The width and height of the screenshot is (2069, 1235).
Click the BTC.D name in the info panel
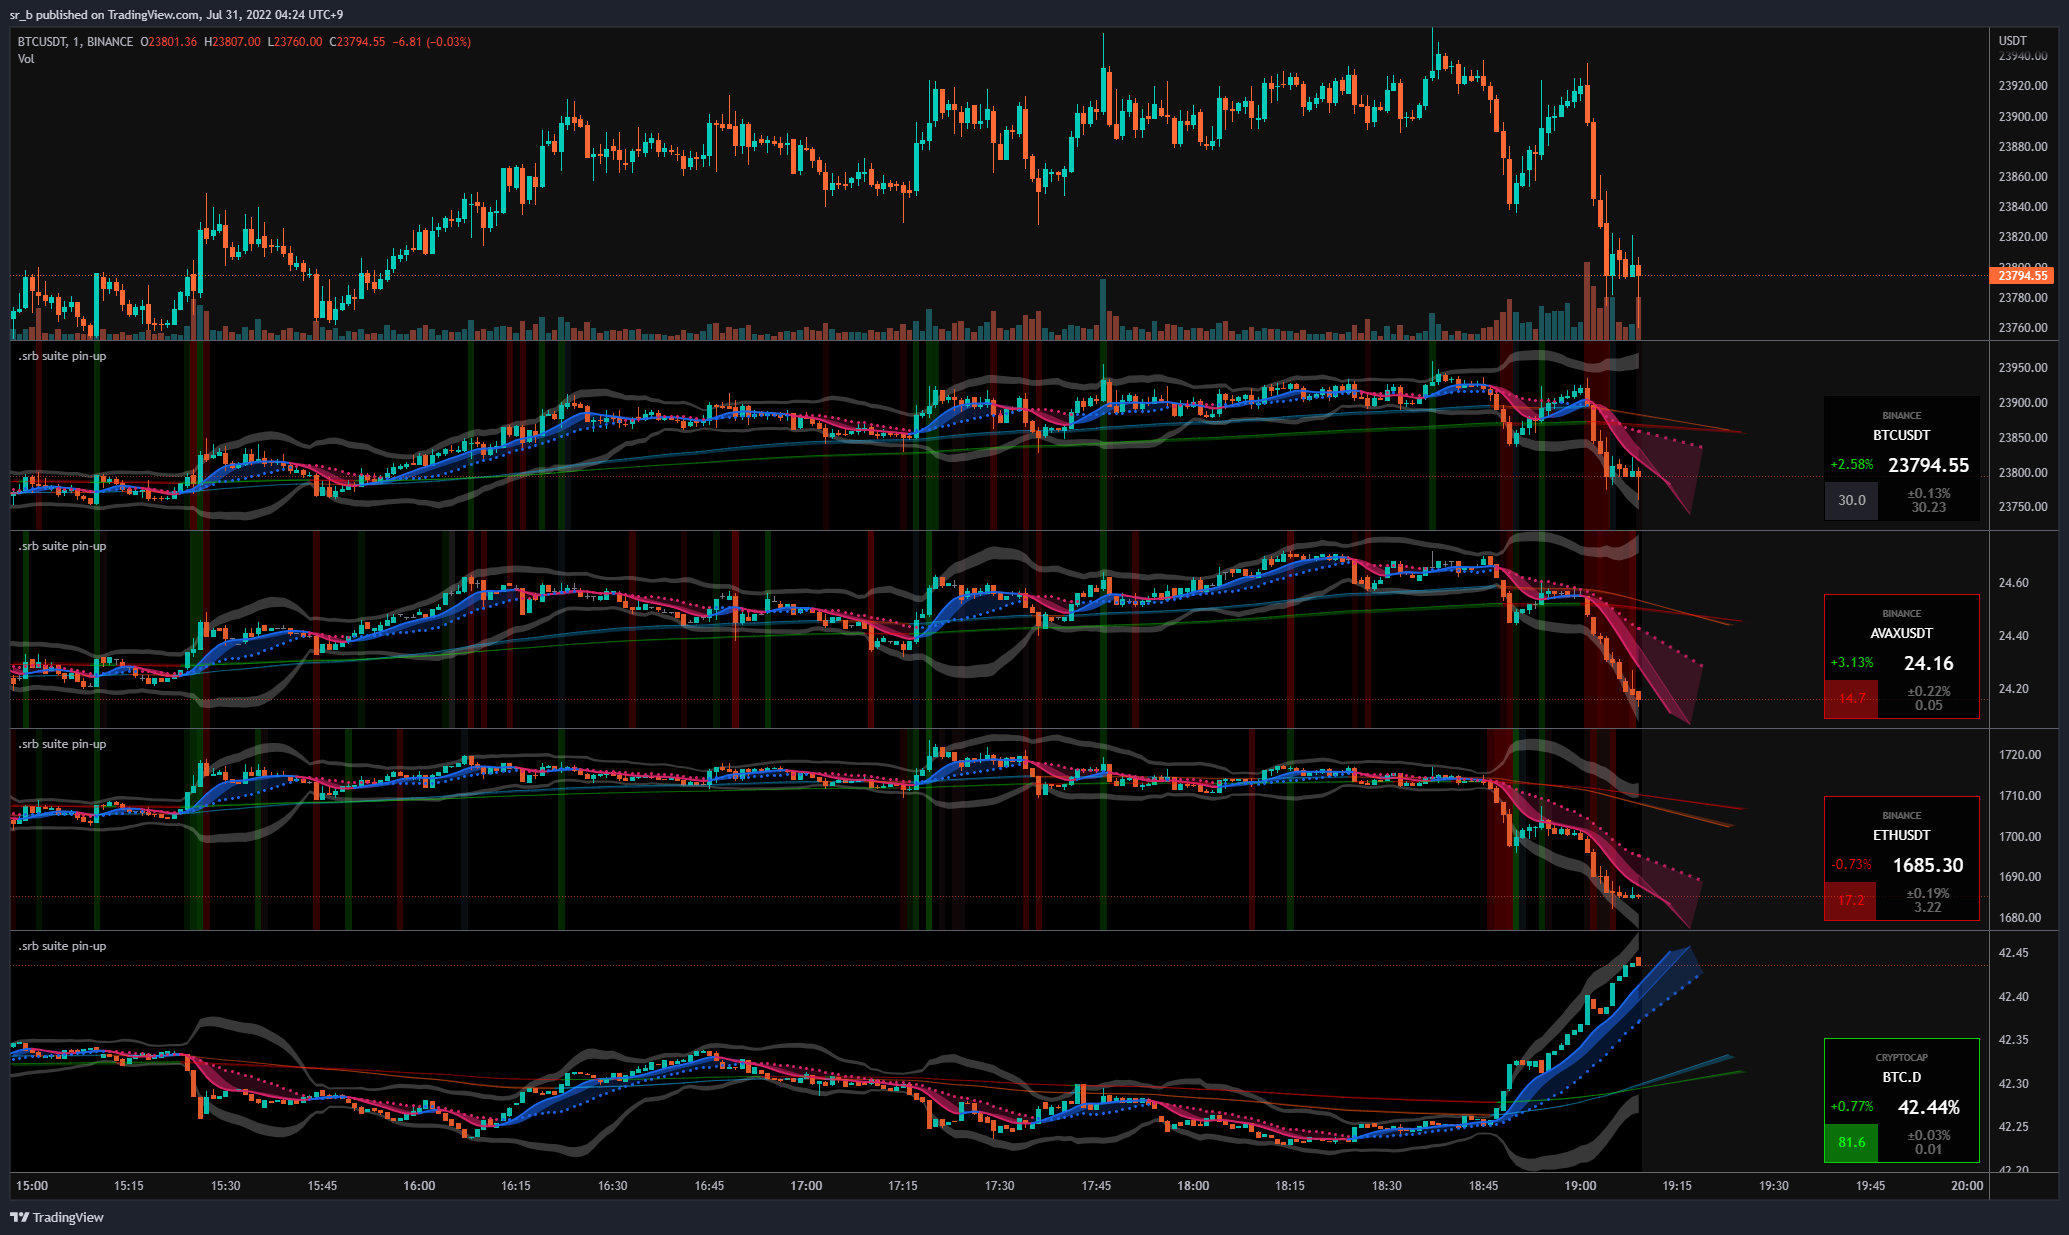[x=1901, y=1077]
